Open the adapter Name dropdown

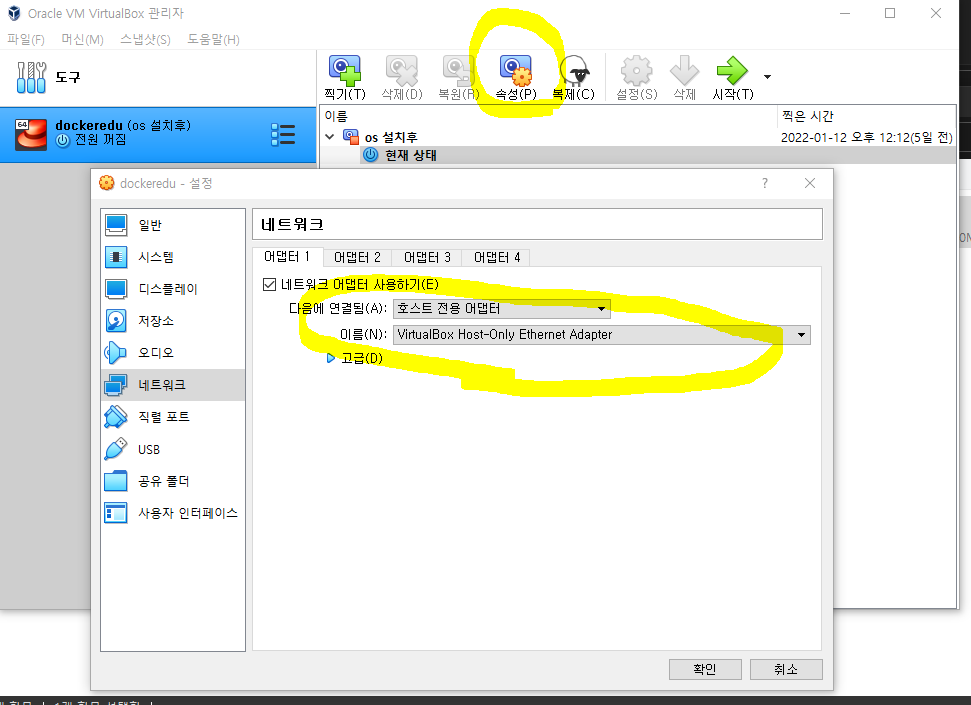tap(601, 335)
